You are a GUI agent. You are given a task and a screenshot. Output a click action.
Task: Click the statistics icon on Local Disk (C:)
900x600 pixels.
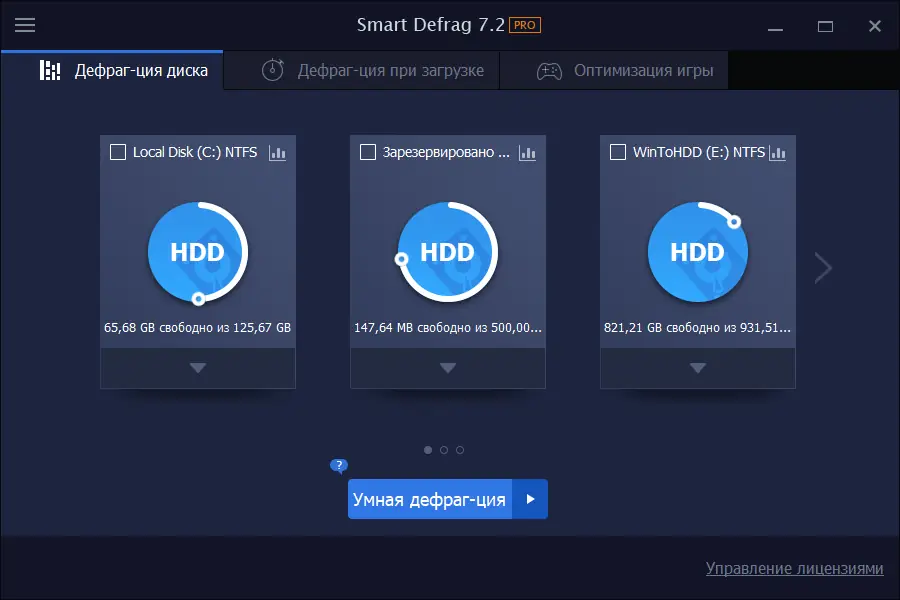279,152
